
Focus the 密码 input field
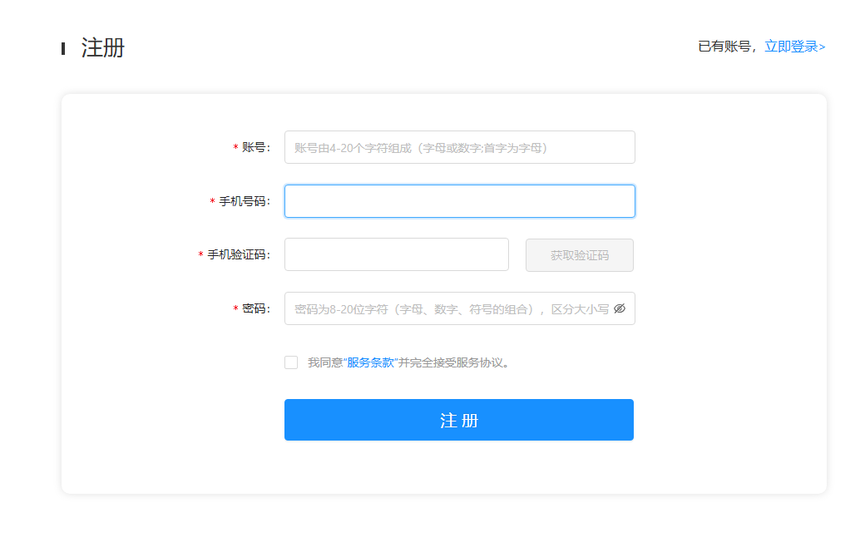pos(460,308)
